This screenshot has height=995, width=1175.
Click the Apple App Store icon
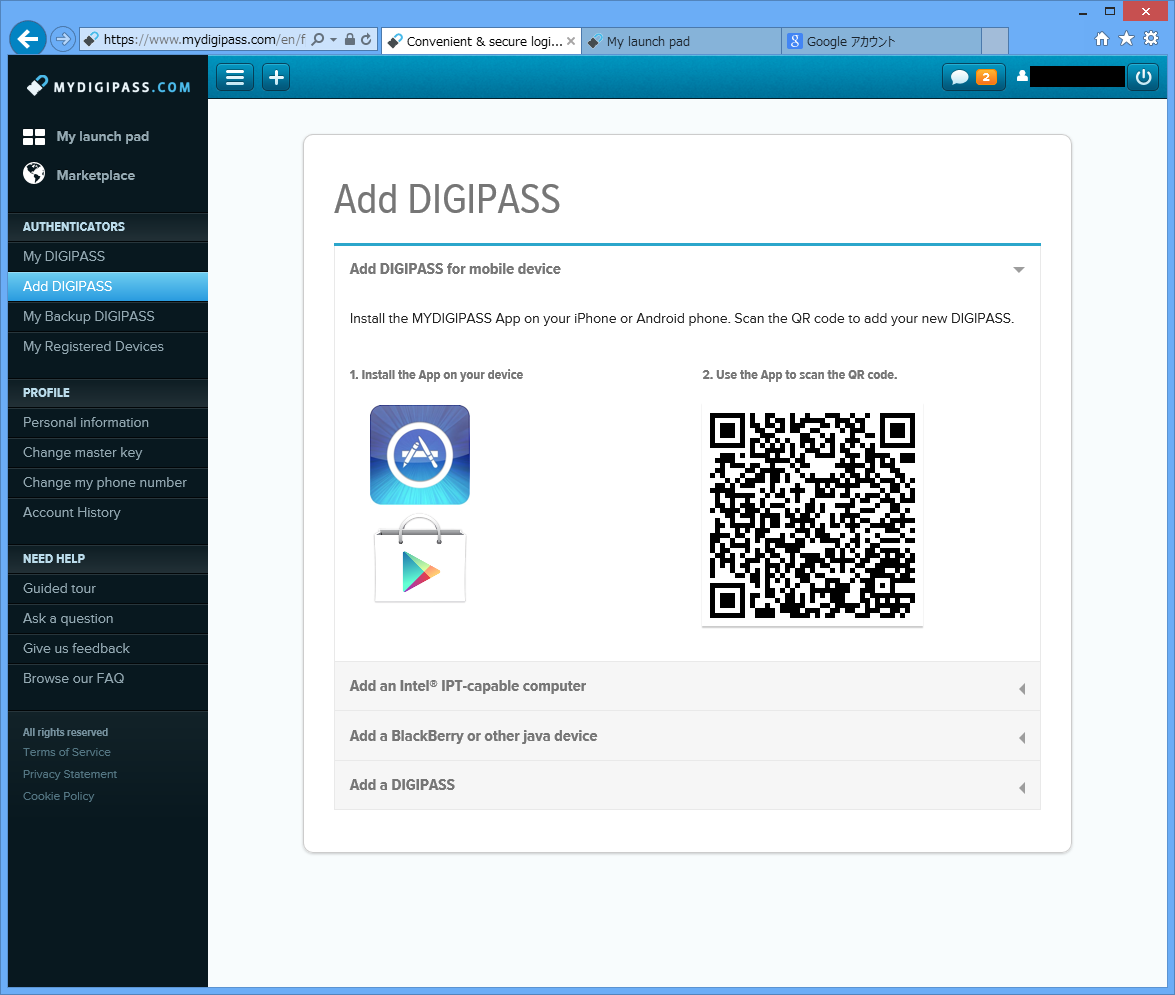419,455
